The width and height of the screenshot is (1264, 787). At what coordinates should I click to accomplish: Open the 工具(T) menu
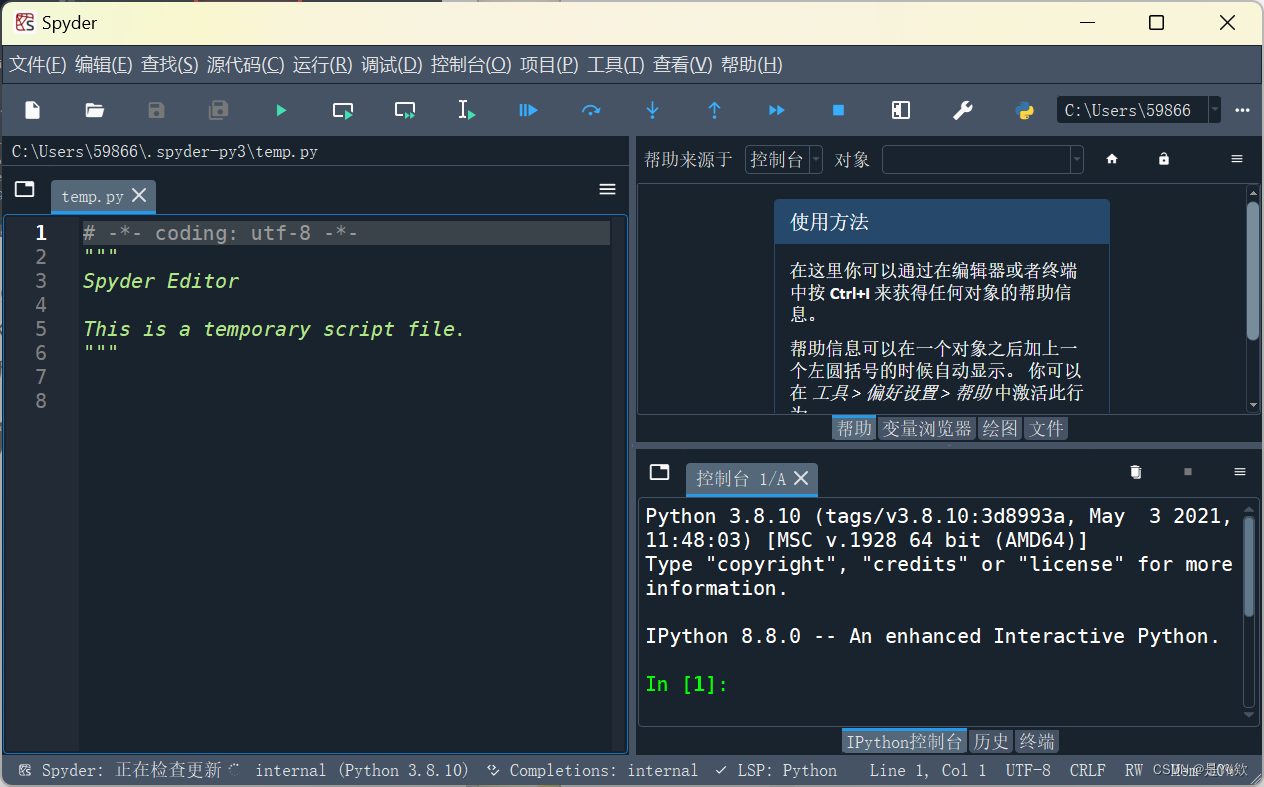[x=616, y=65]
